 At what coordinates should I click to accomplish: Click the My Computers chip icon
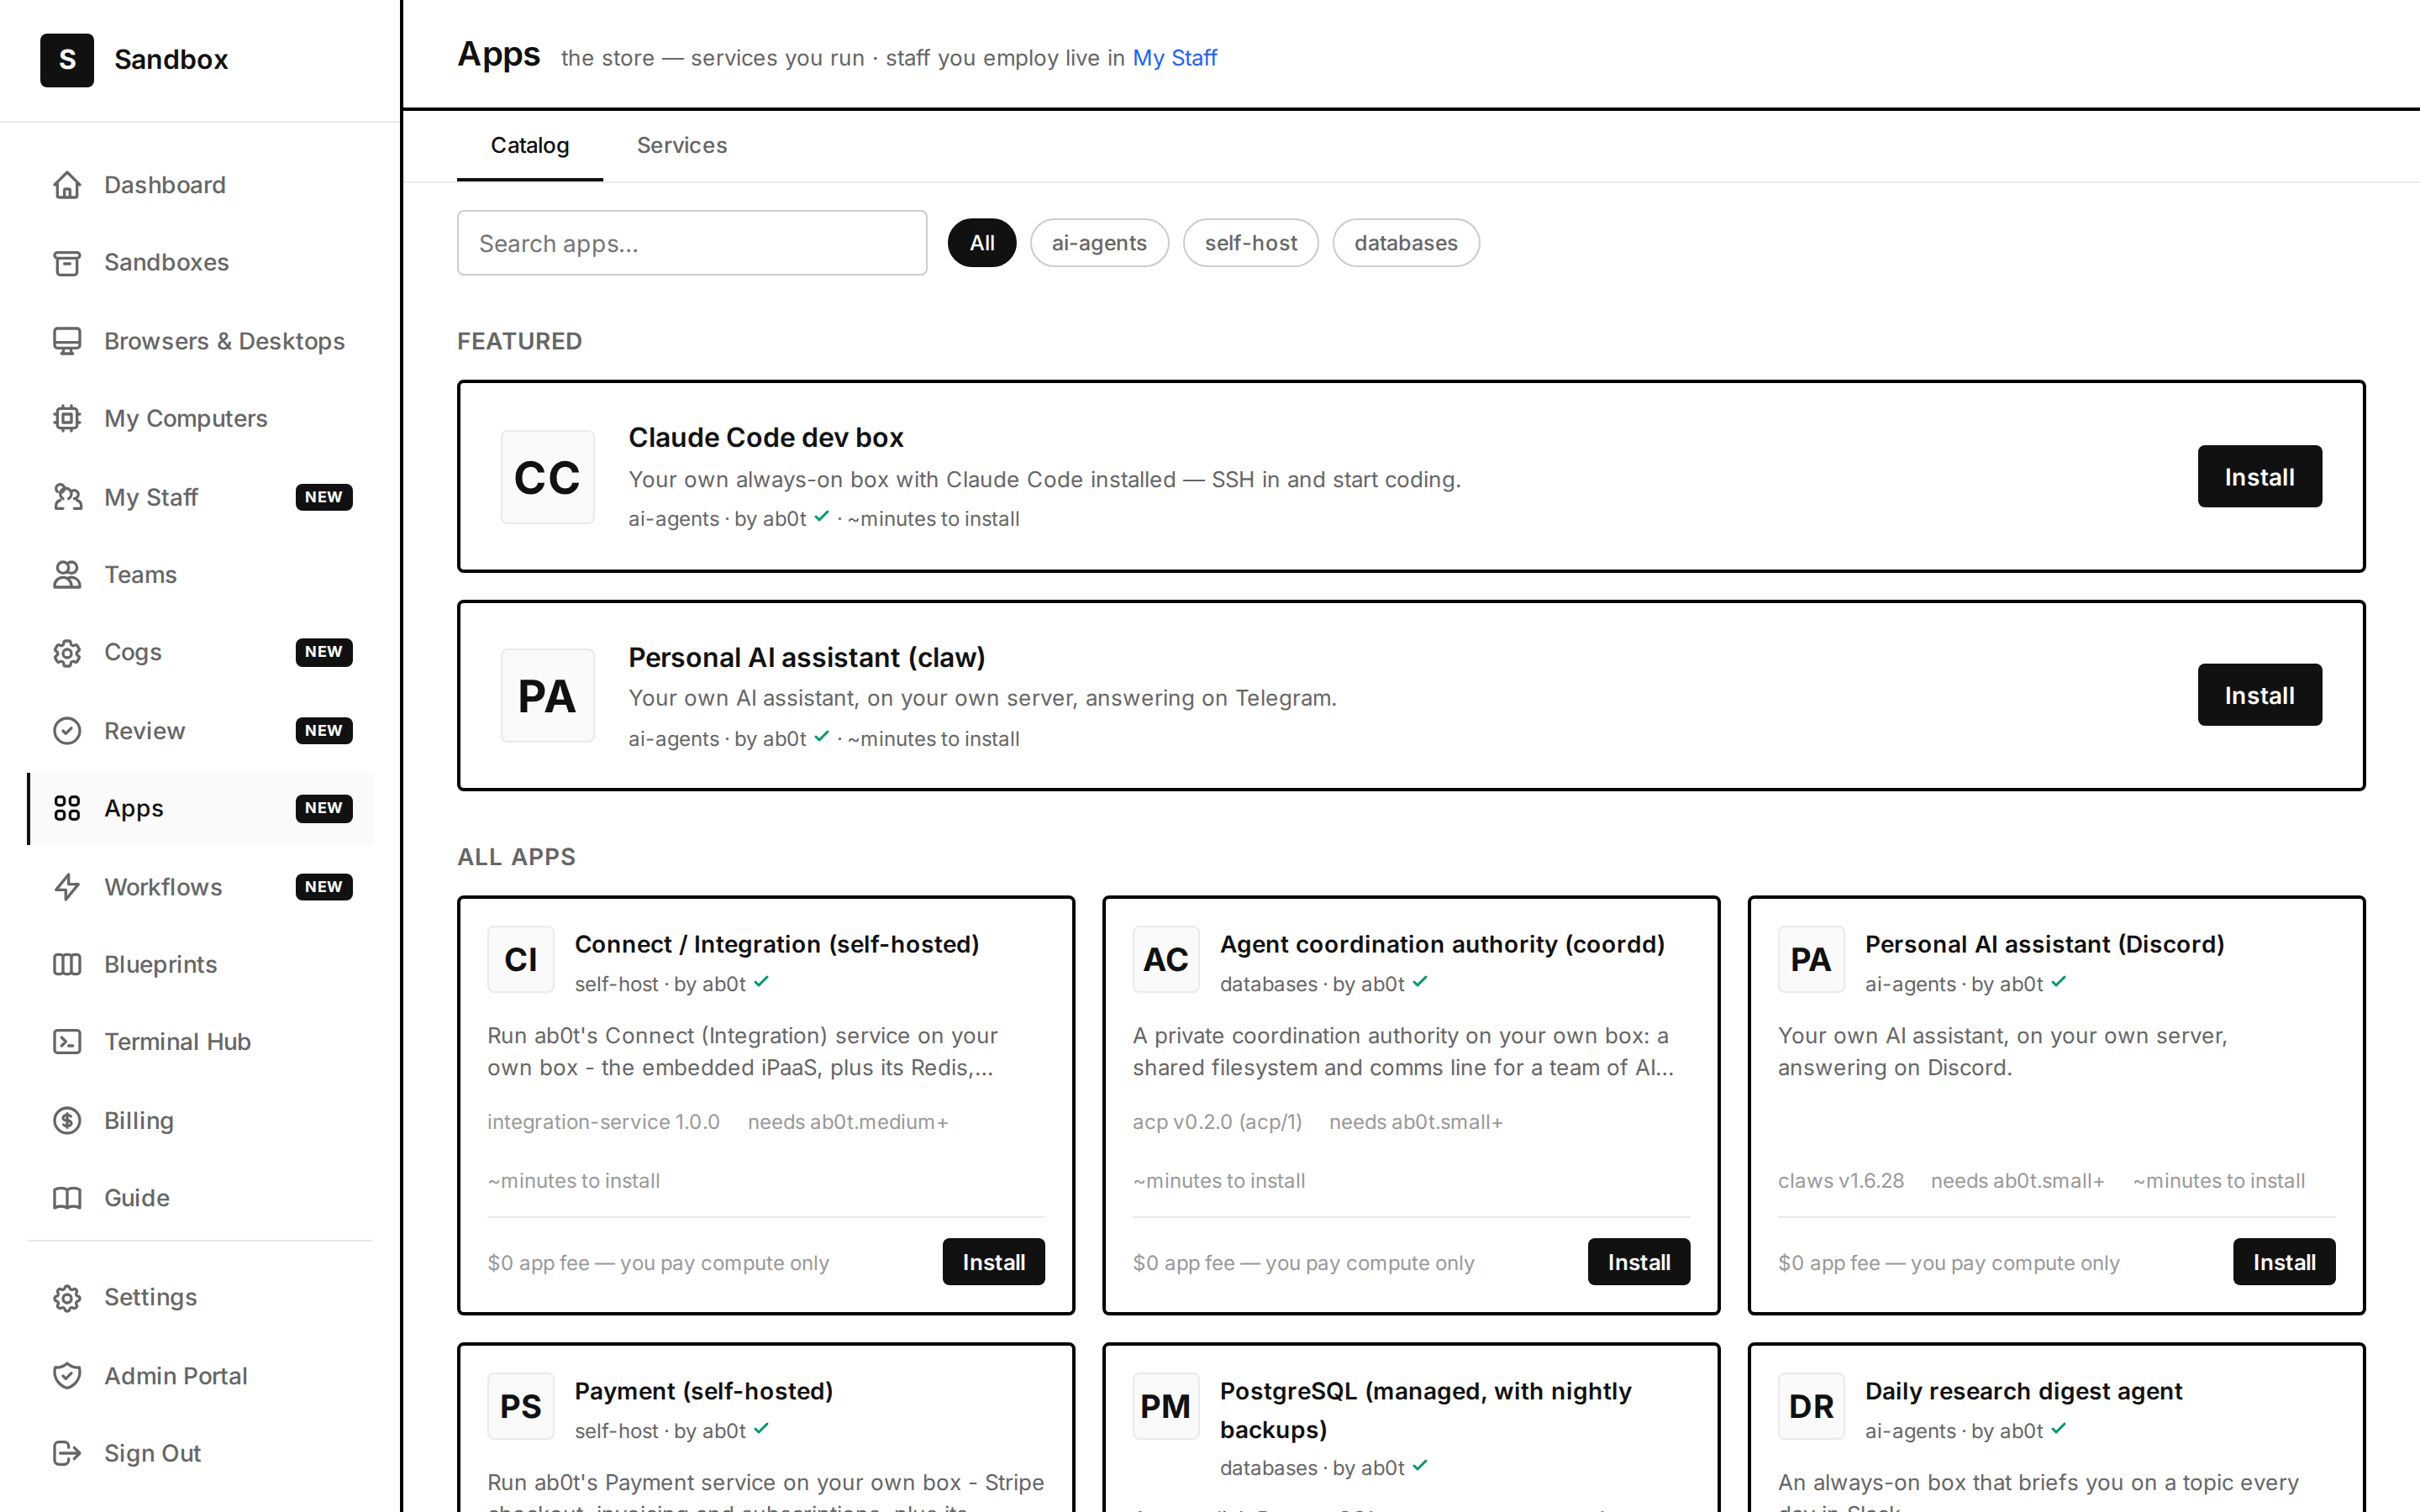tap(67, 418)
